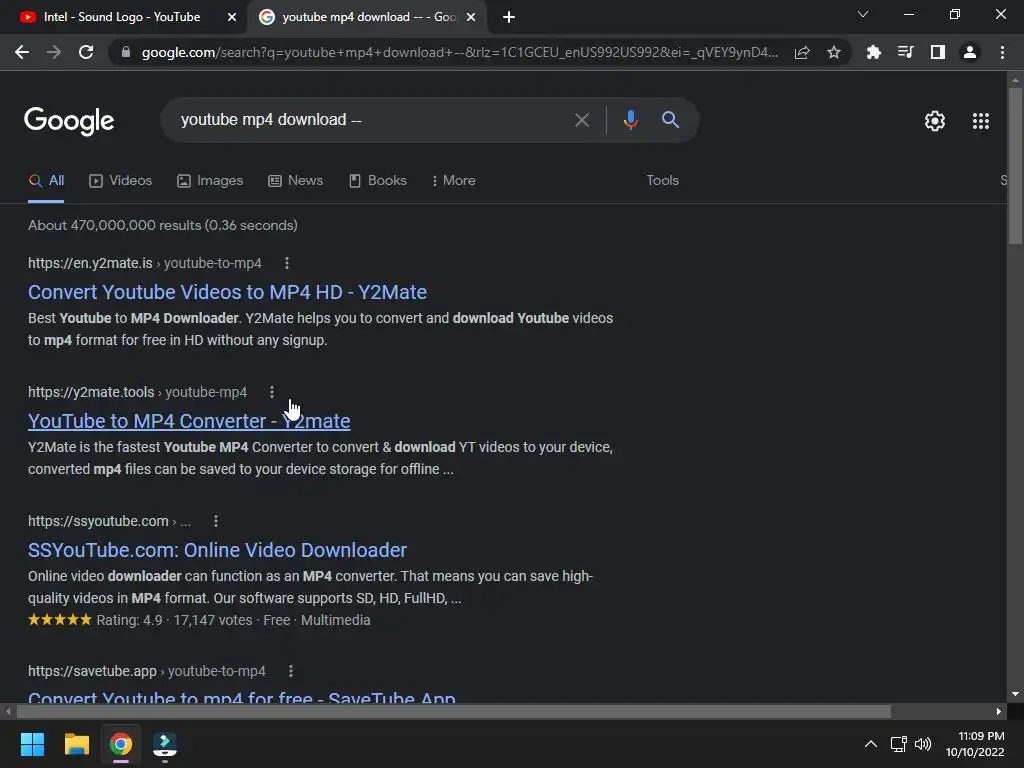The height and width of the screenshot is (768, 1024).
Task: Open the Chrome extensions puzzle icon
Action: 873,52
